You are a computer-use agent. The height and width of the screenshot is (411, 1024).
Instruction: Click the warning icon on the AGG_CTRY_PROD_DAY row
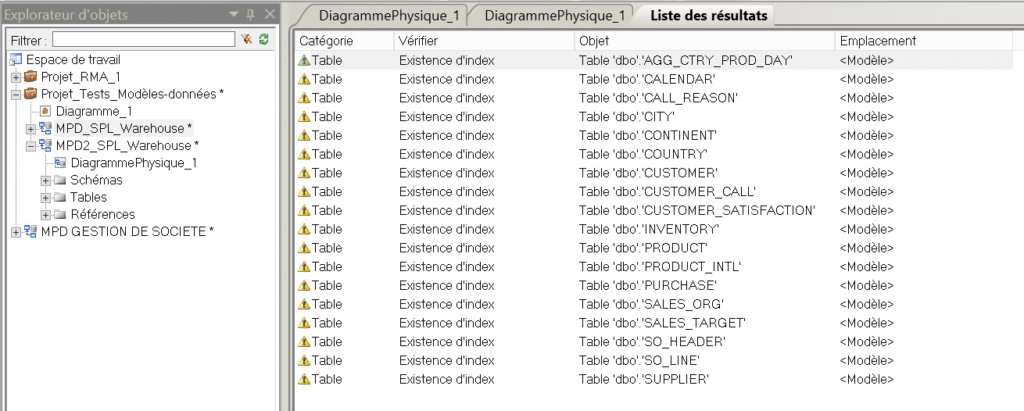(304, 60)
